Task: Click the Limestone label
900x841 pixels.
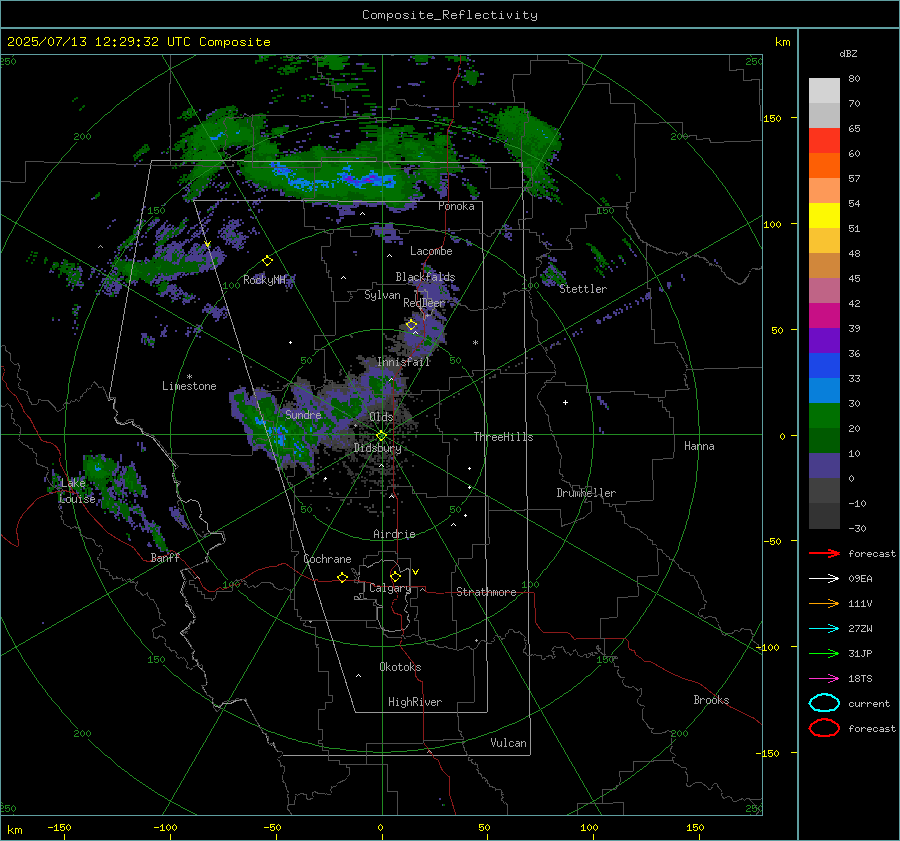Action: (x=189, y=386)
